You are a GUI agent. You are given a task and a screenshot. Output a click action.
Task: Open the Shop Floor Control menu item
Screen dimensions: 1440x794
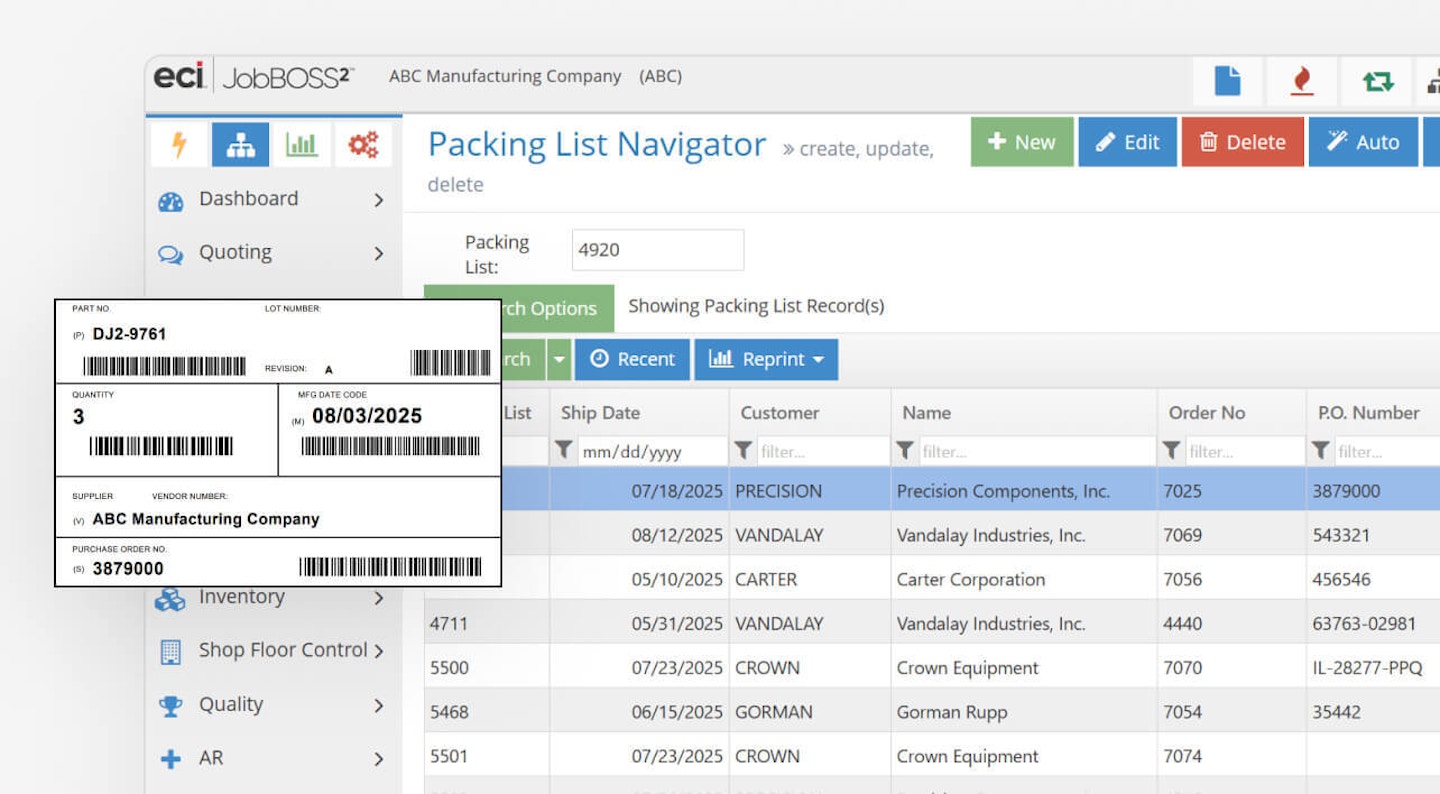coord(272,651)
